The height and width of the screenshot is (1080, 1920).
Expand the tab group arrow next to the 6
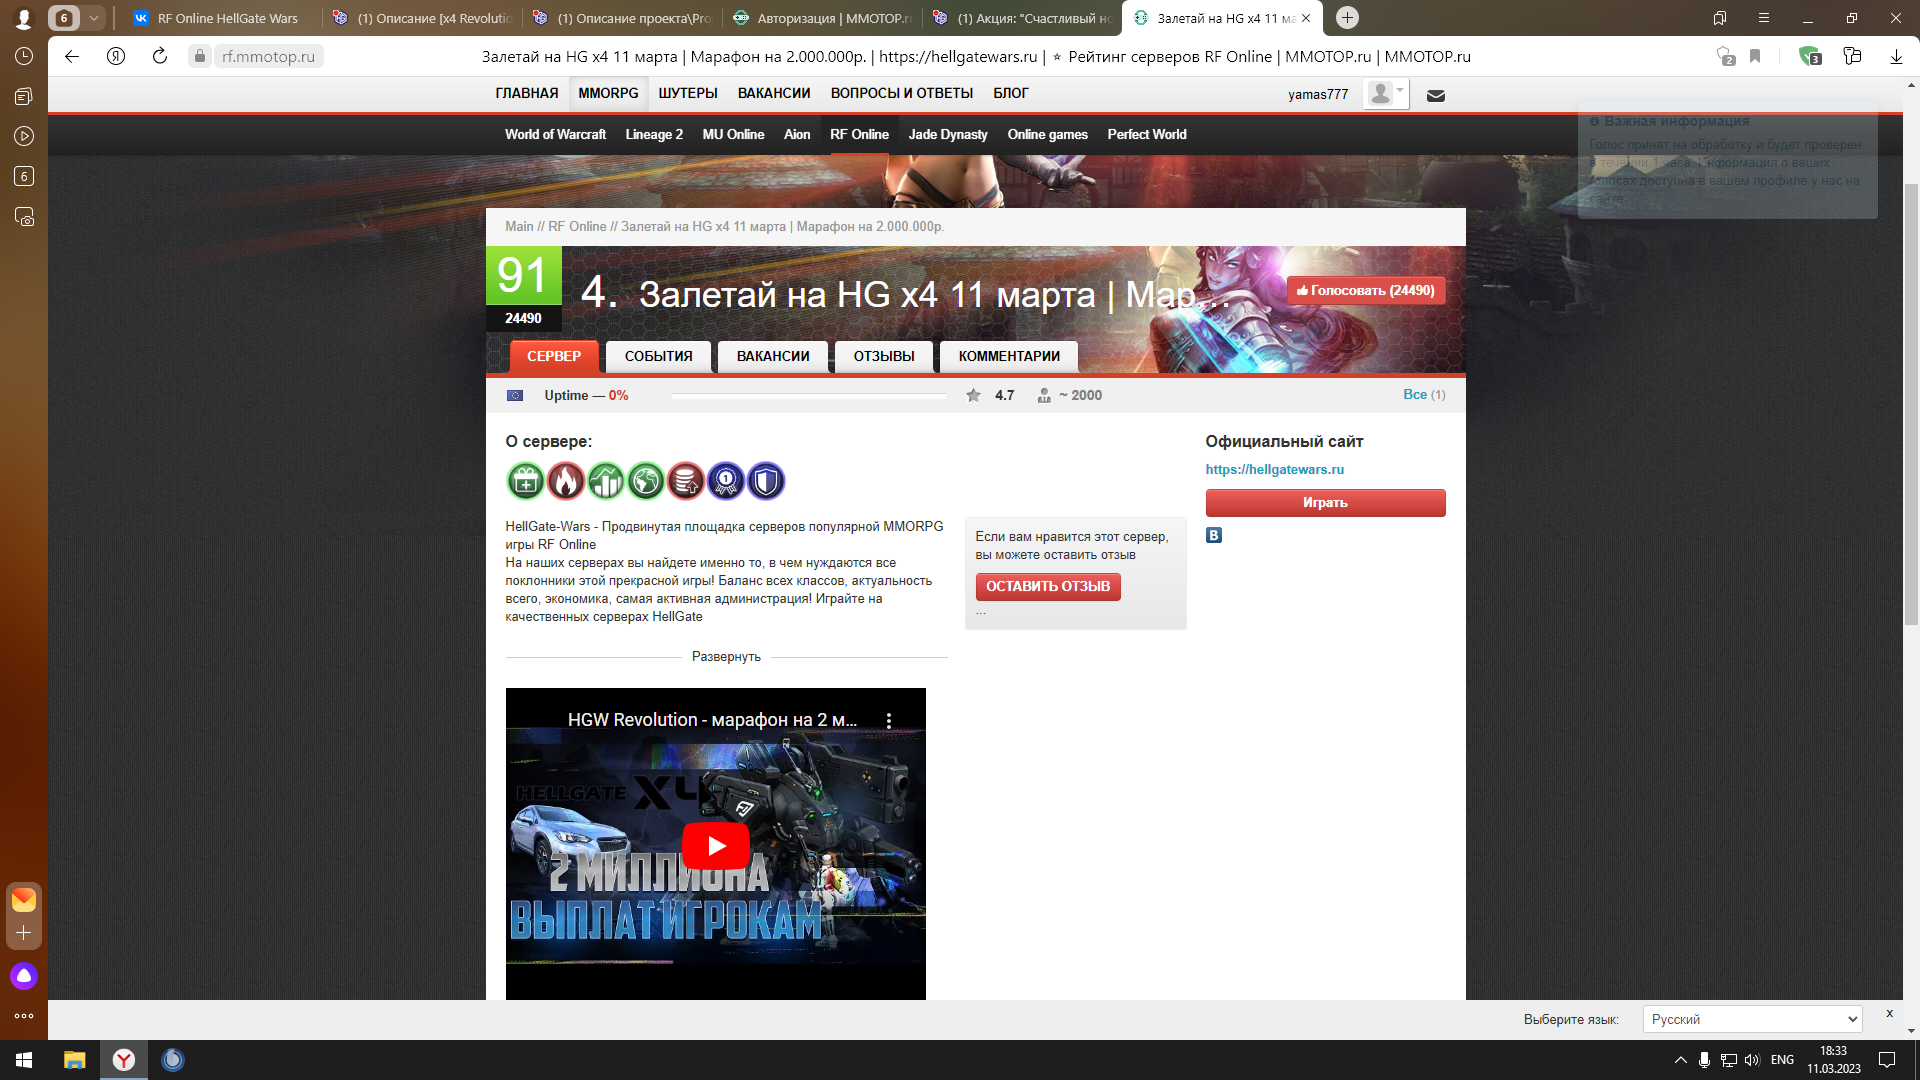click(93, 18)
